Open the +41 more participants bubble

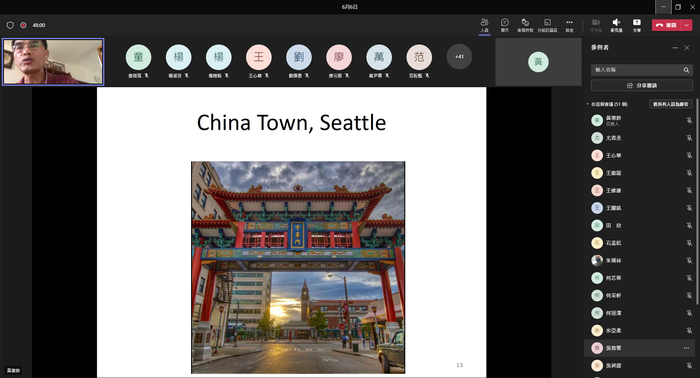coord(459,57)
